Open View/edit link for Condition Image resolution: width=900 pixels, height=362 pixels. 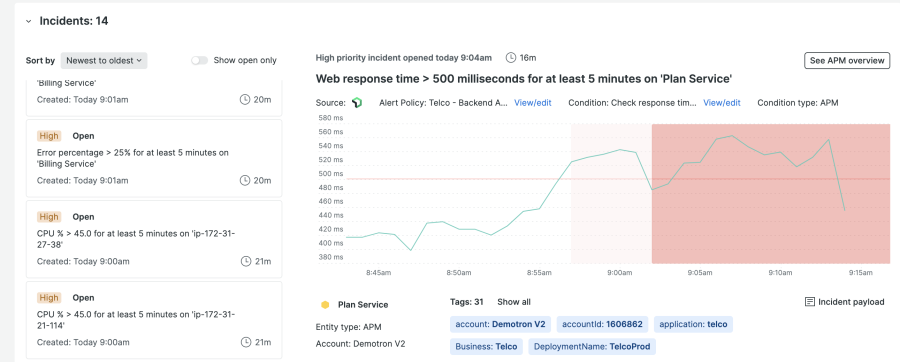[x=722, y=103]
